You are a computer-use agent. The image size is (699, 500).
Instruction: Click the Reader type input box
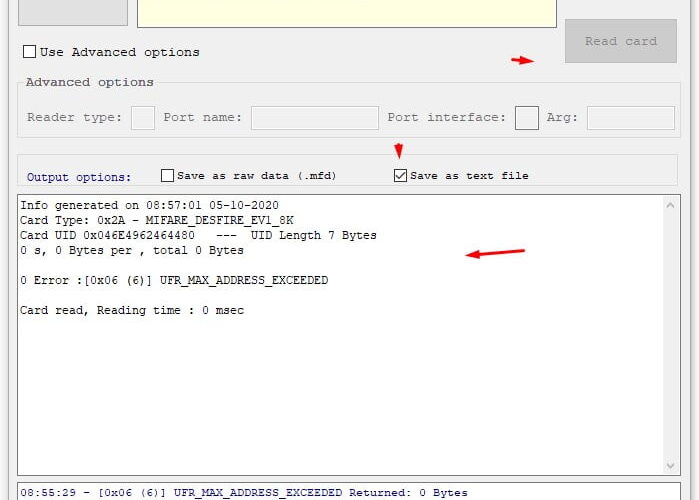[x=143, y=118]
